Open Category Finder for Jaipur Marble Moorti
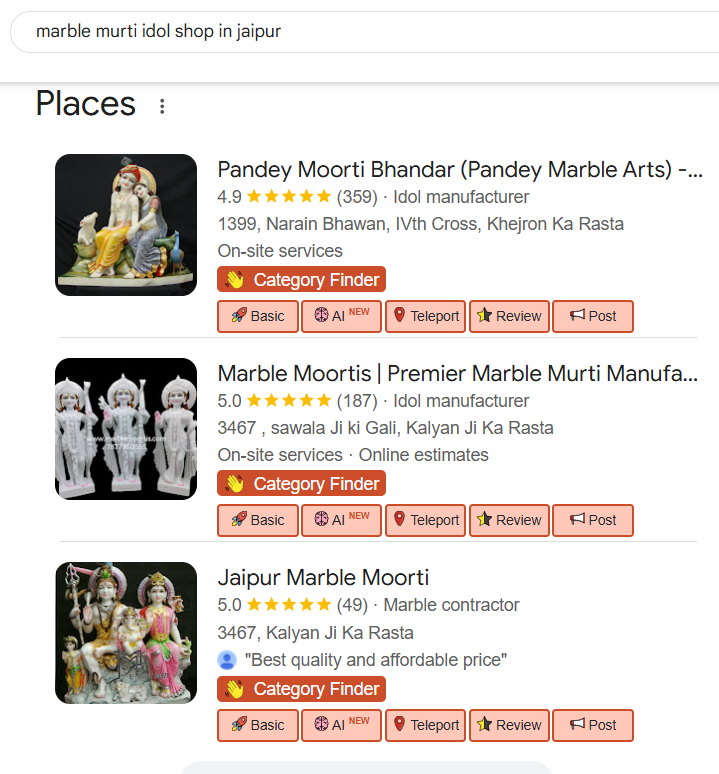 coord(301,689)
